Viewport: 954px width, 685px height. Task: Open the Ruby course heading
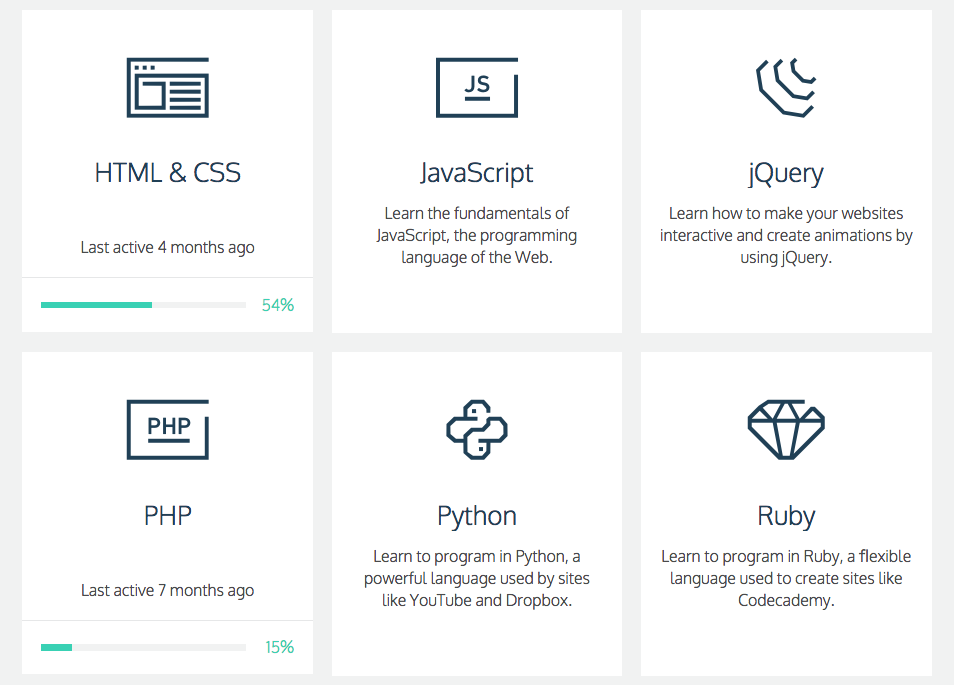pyautogui.click(x=786, y=516)
